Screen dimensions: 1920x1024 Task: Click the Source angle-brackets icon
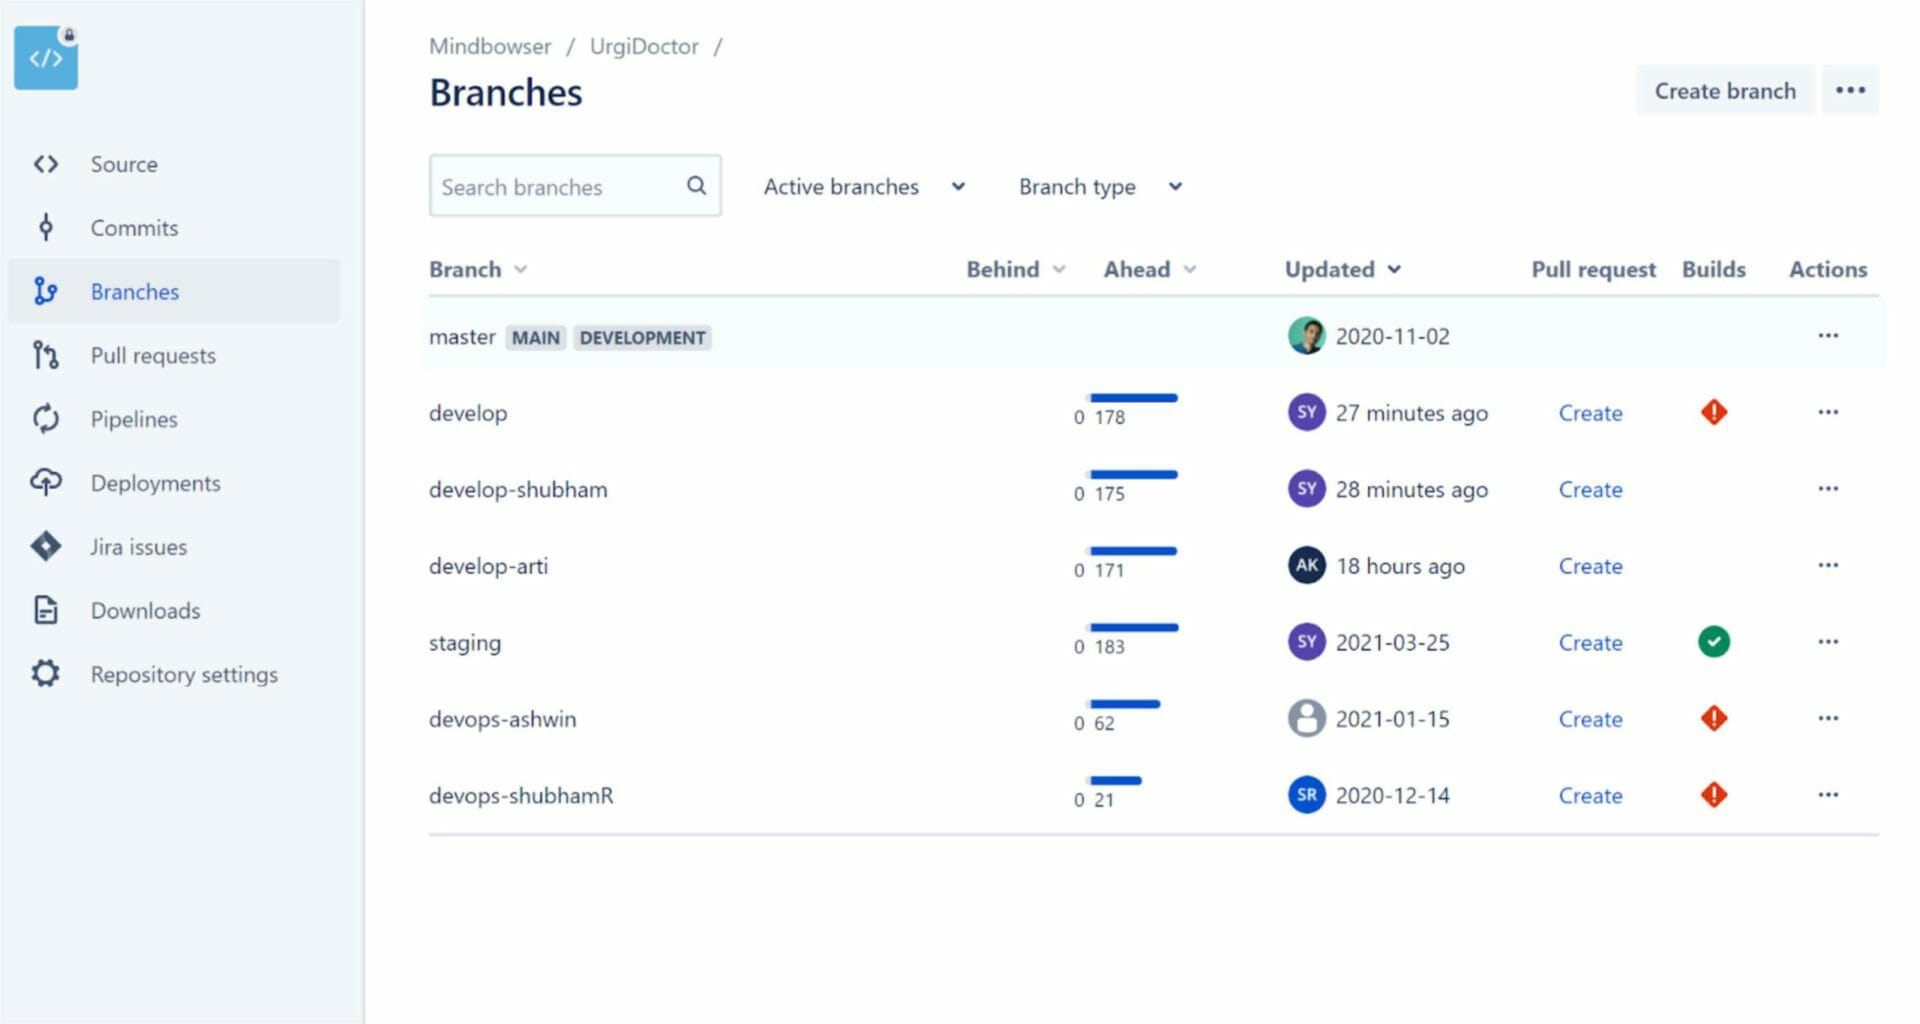coord(46,164)
